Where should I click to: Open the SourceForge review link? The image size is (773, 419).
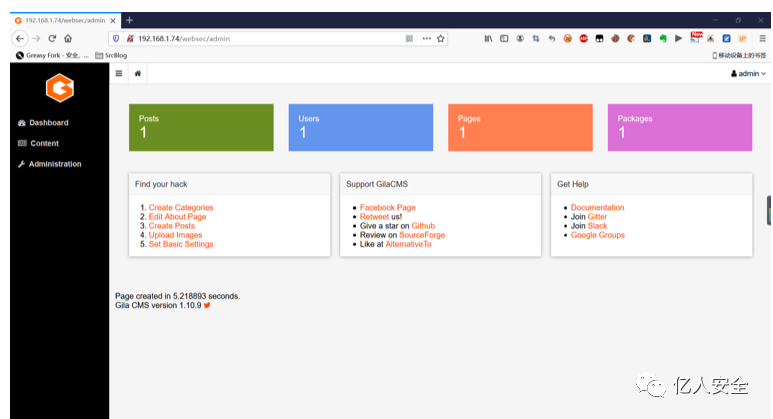tap(422, 235)
